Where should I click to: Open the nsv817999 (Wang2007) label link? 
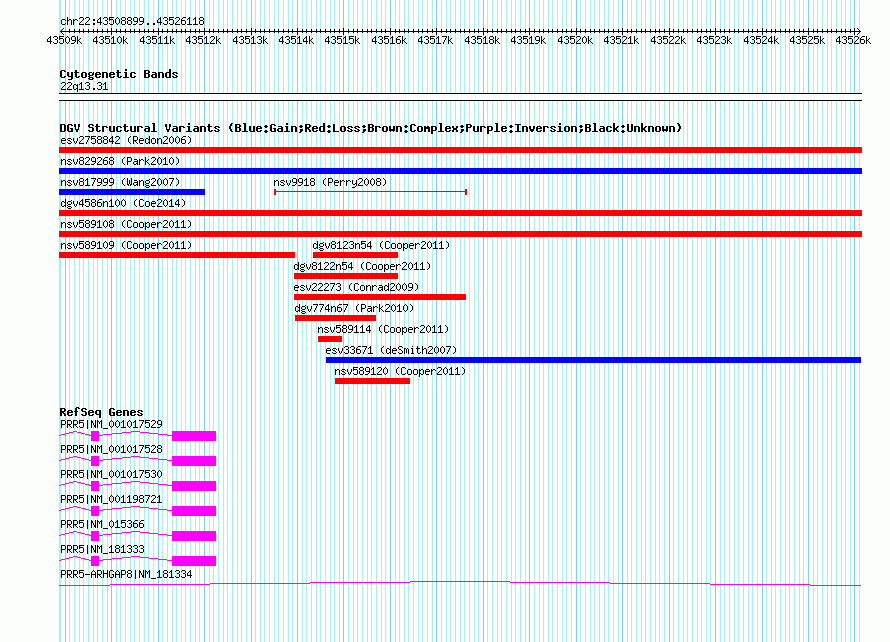point(120,182)
